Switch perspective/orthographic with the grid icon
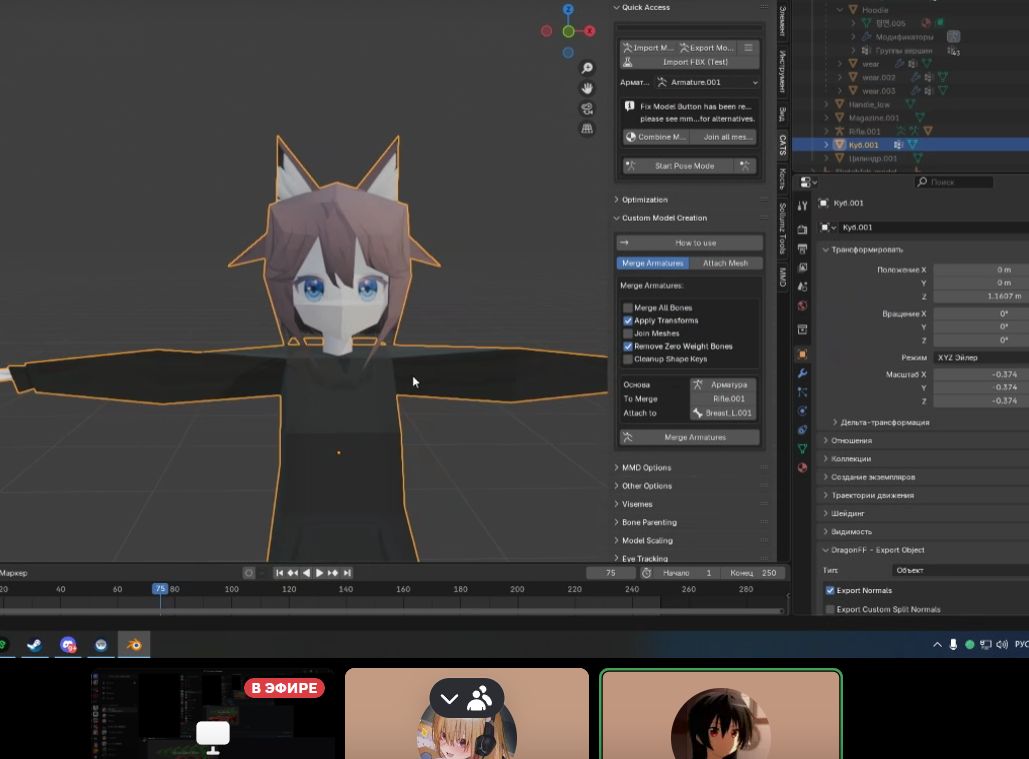This screenshot has width=1029, height=759. pyautogui.click(x=587, y=128)
